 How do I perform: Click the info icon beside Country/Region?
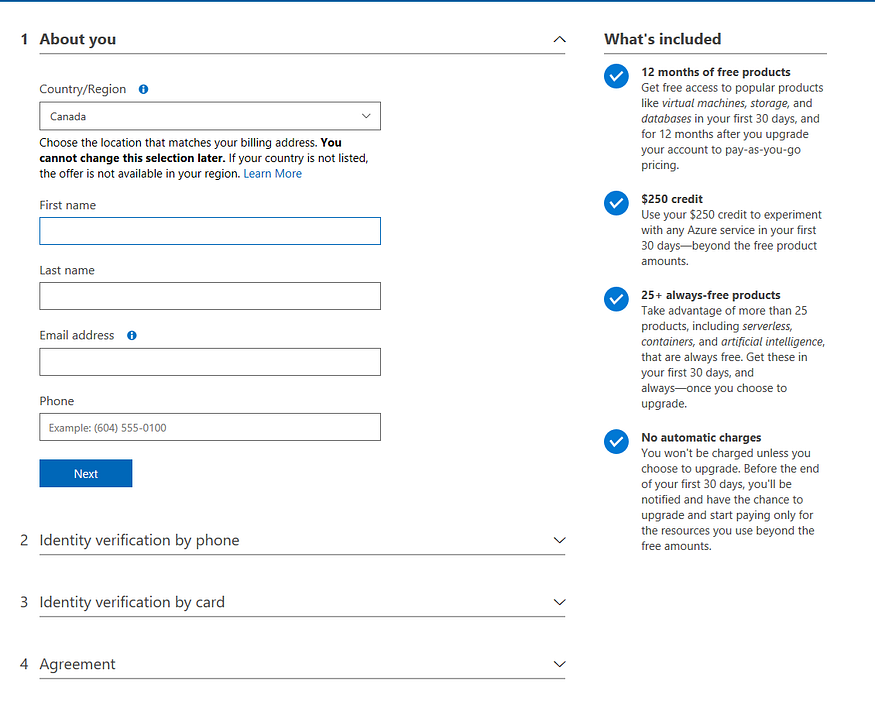pyautogui.click(x=142, y=89)
